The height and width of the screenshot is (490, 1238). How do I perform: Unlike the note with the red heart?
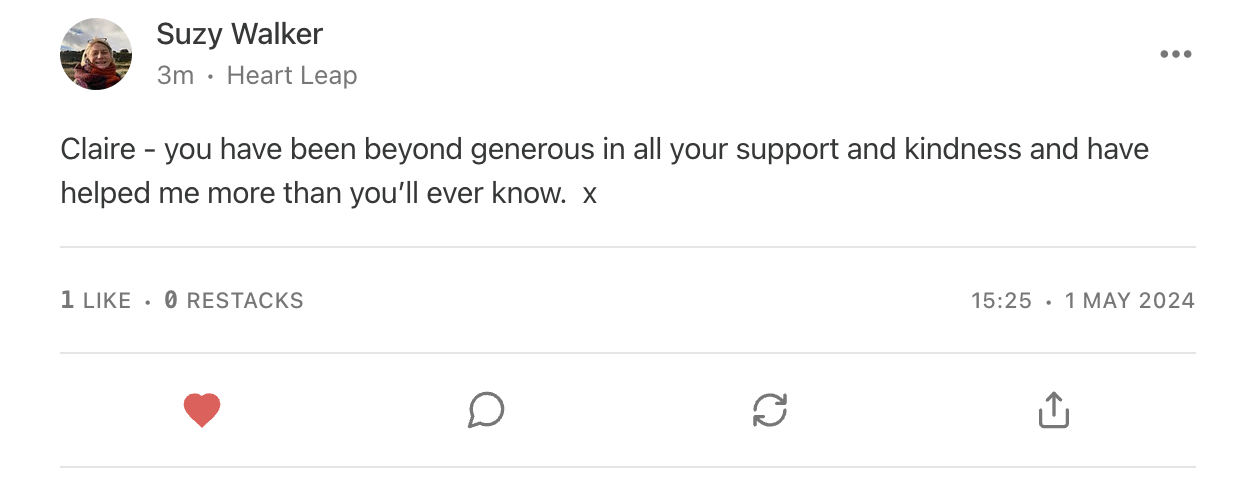pos(202,410)
